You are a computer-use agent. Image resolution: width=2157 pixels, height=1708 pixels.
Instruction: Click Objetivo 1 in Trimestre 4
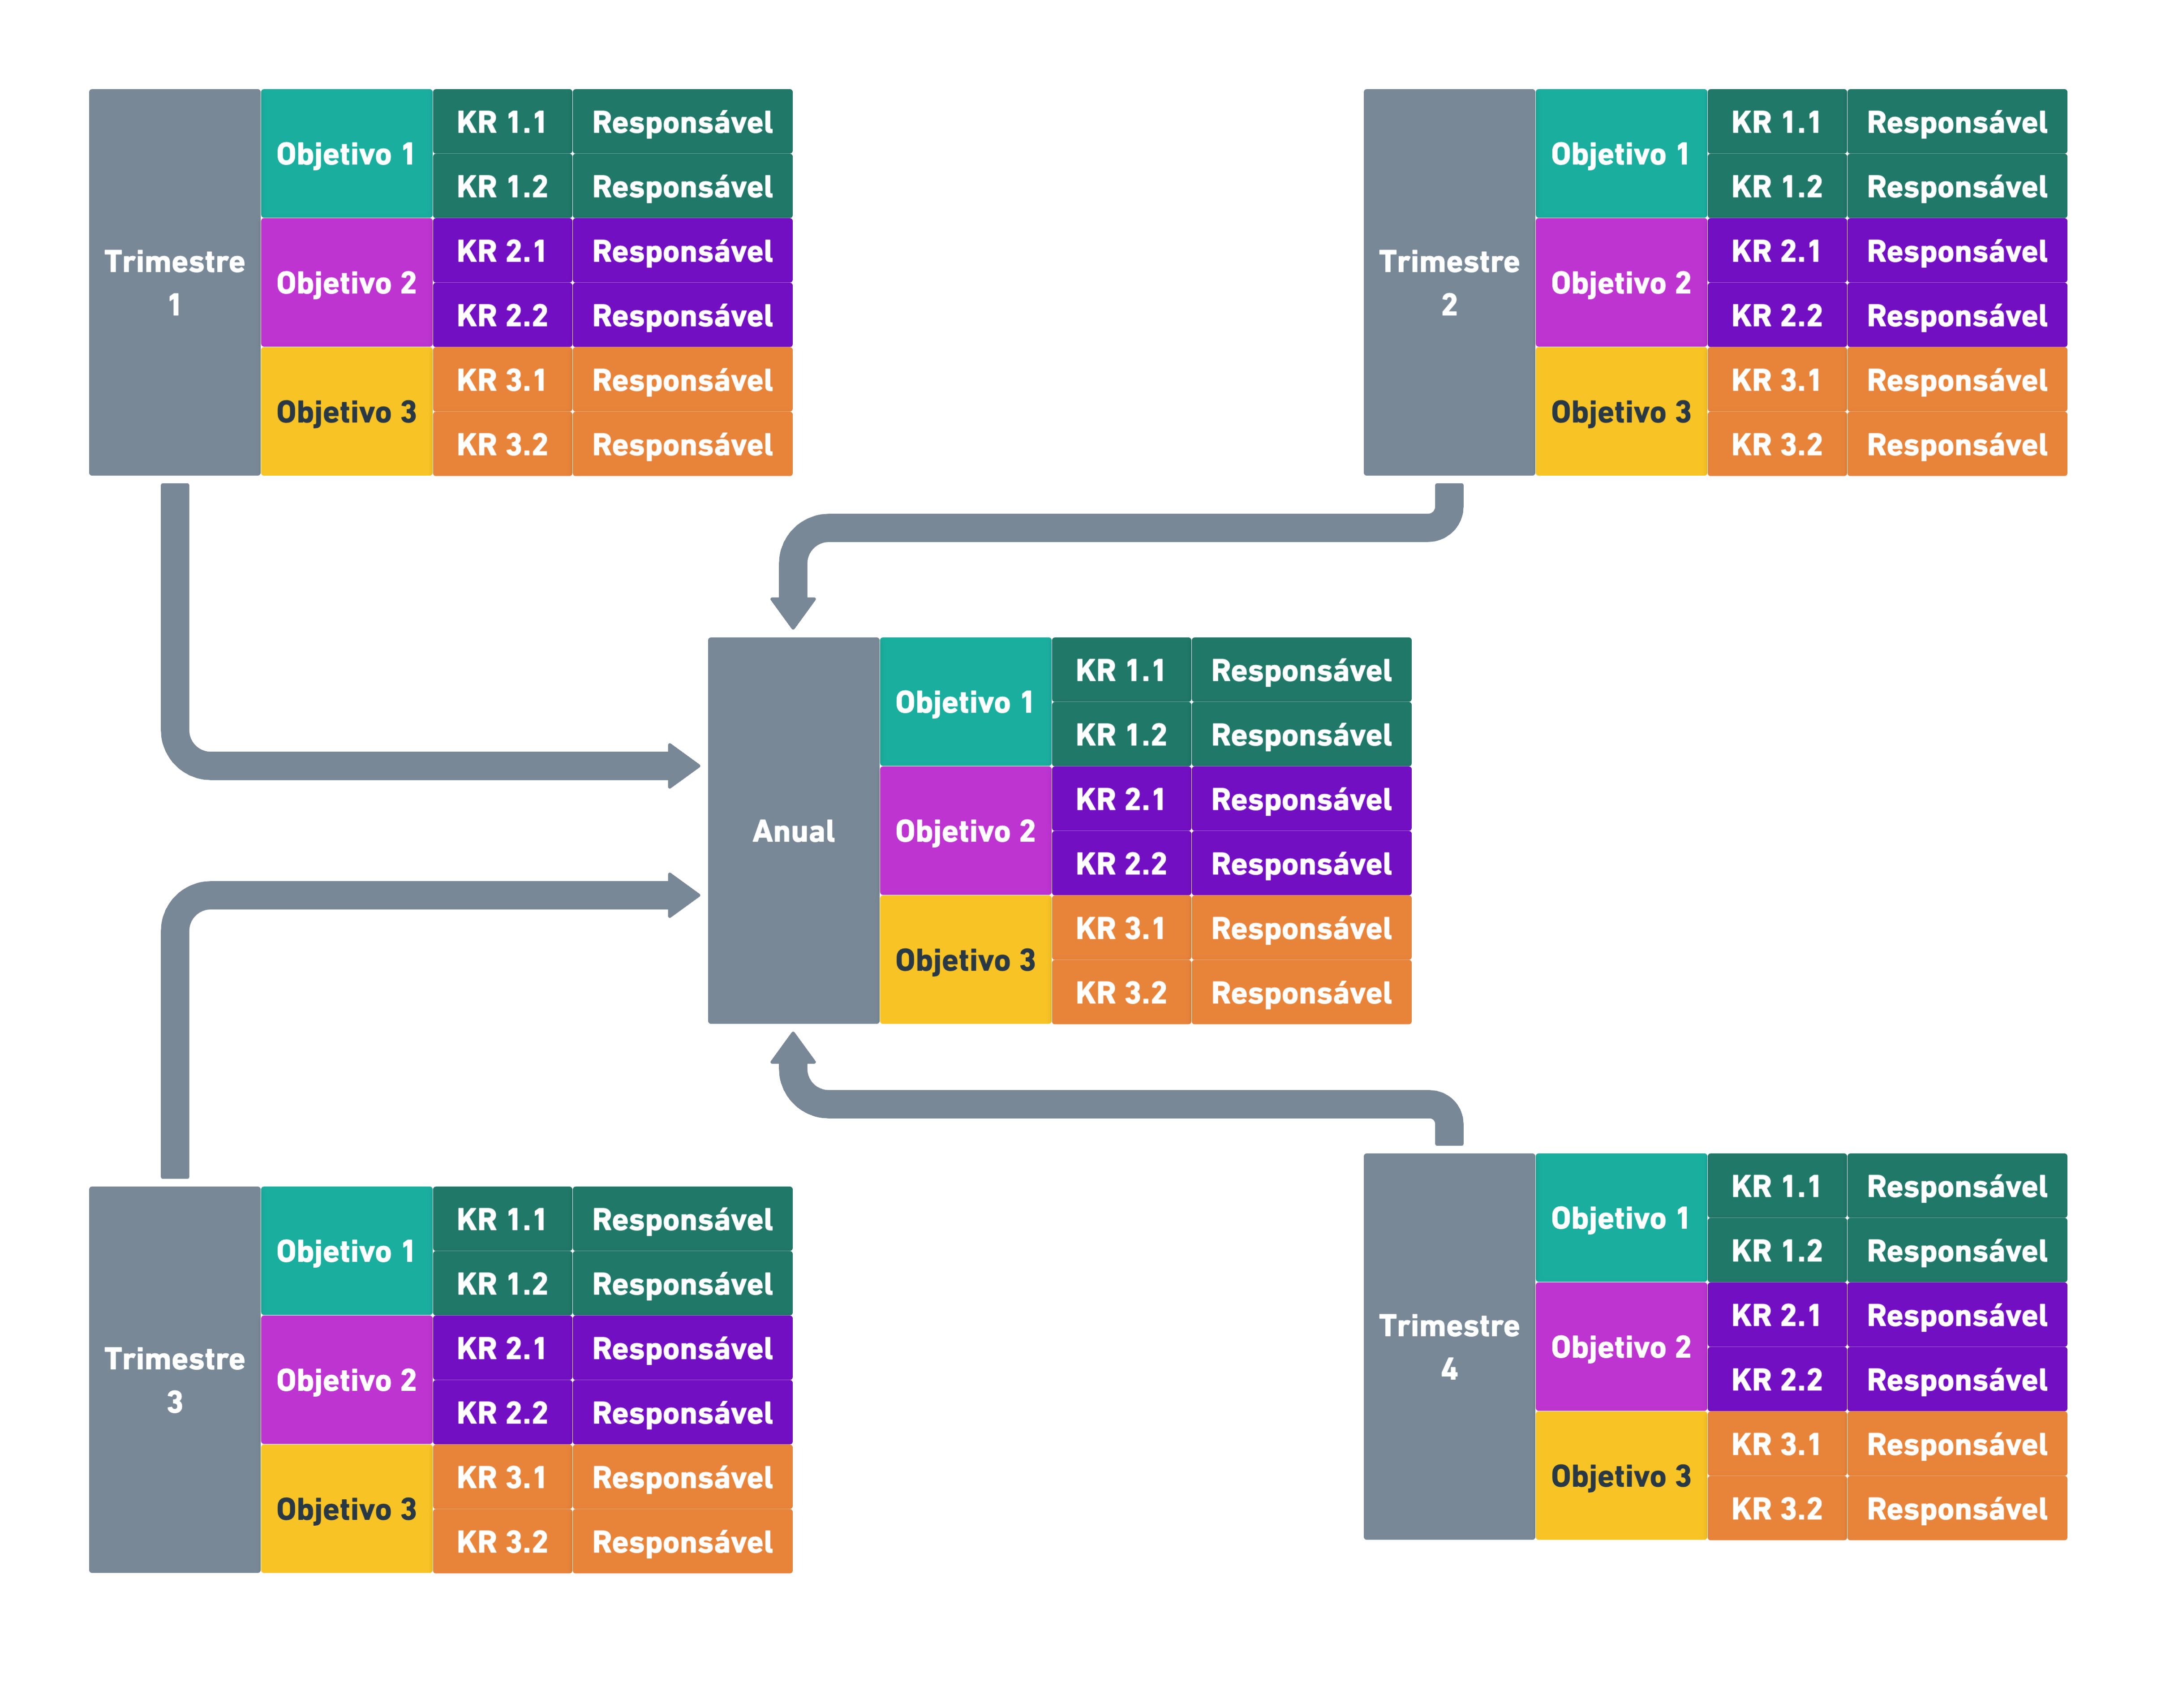(1621, 1217)
